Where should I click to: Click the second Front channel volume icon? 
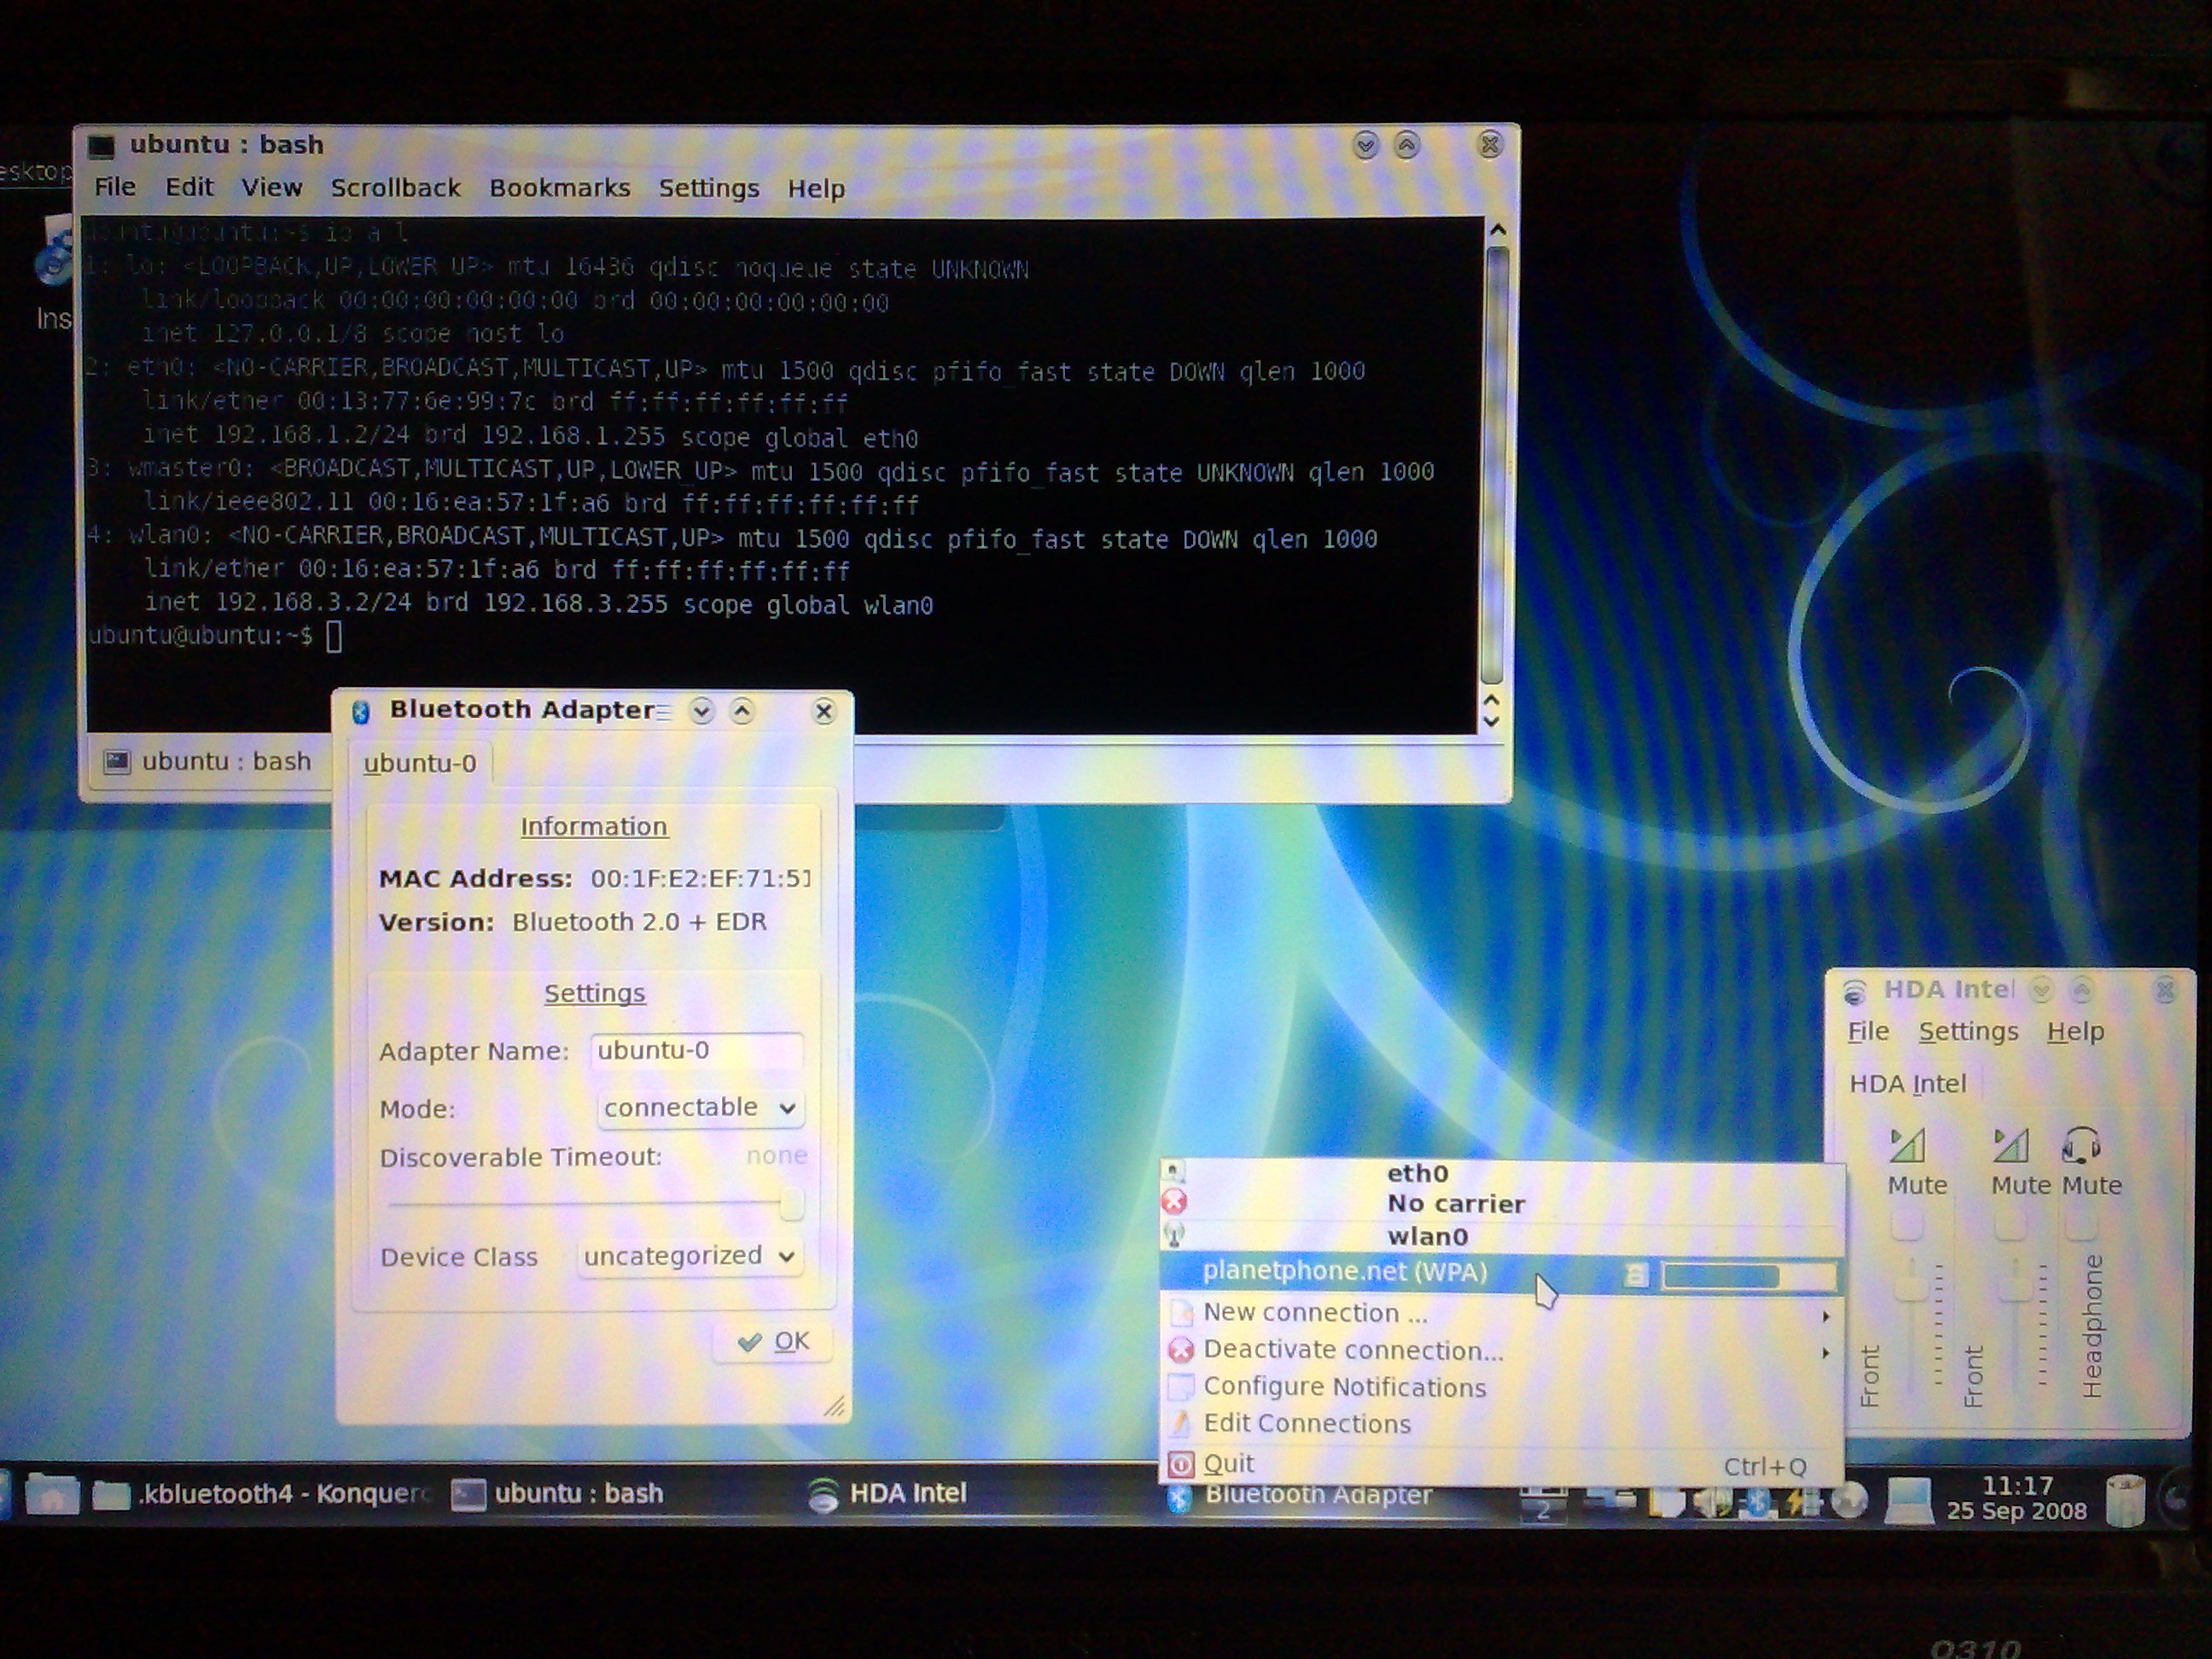(2011, 1145)
